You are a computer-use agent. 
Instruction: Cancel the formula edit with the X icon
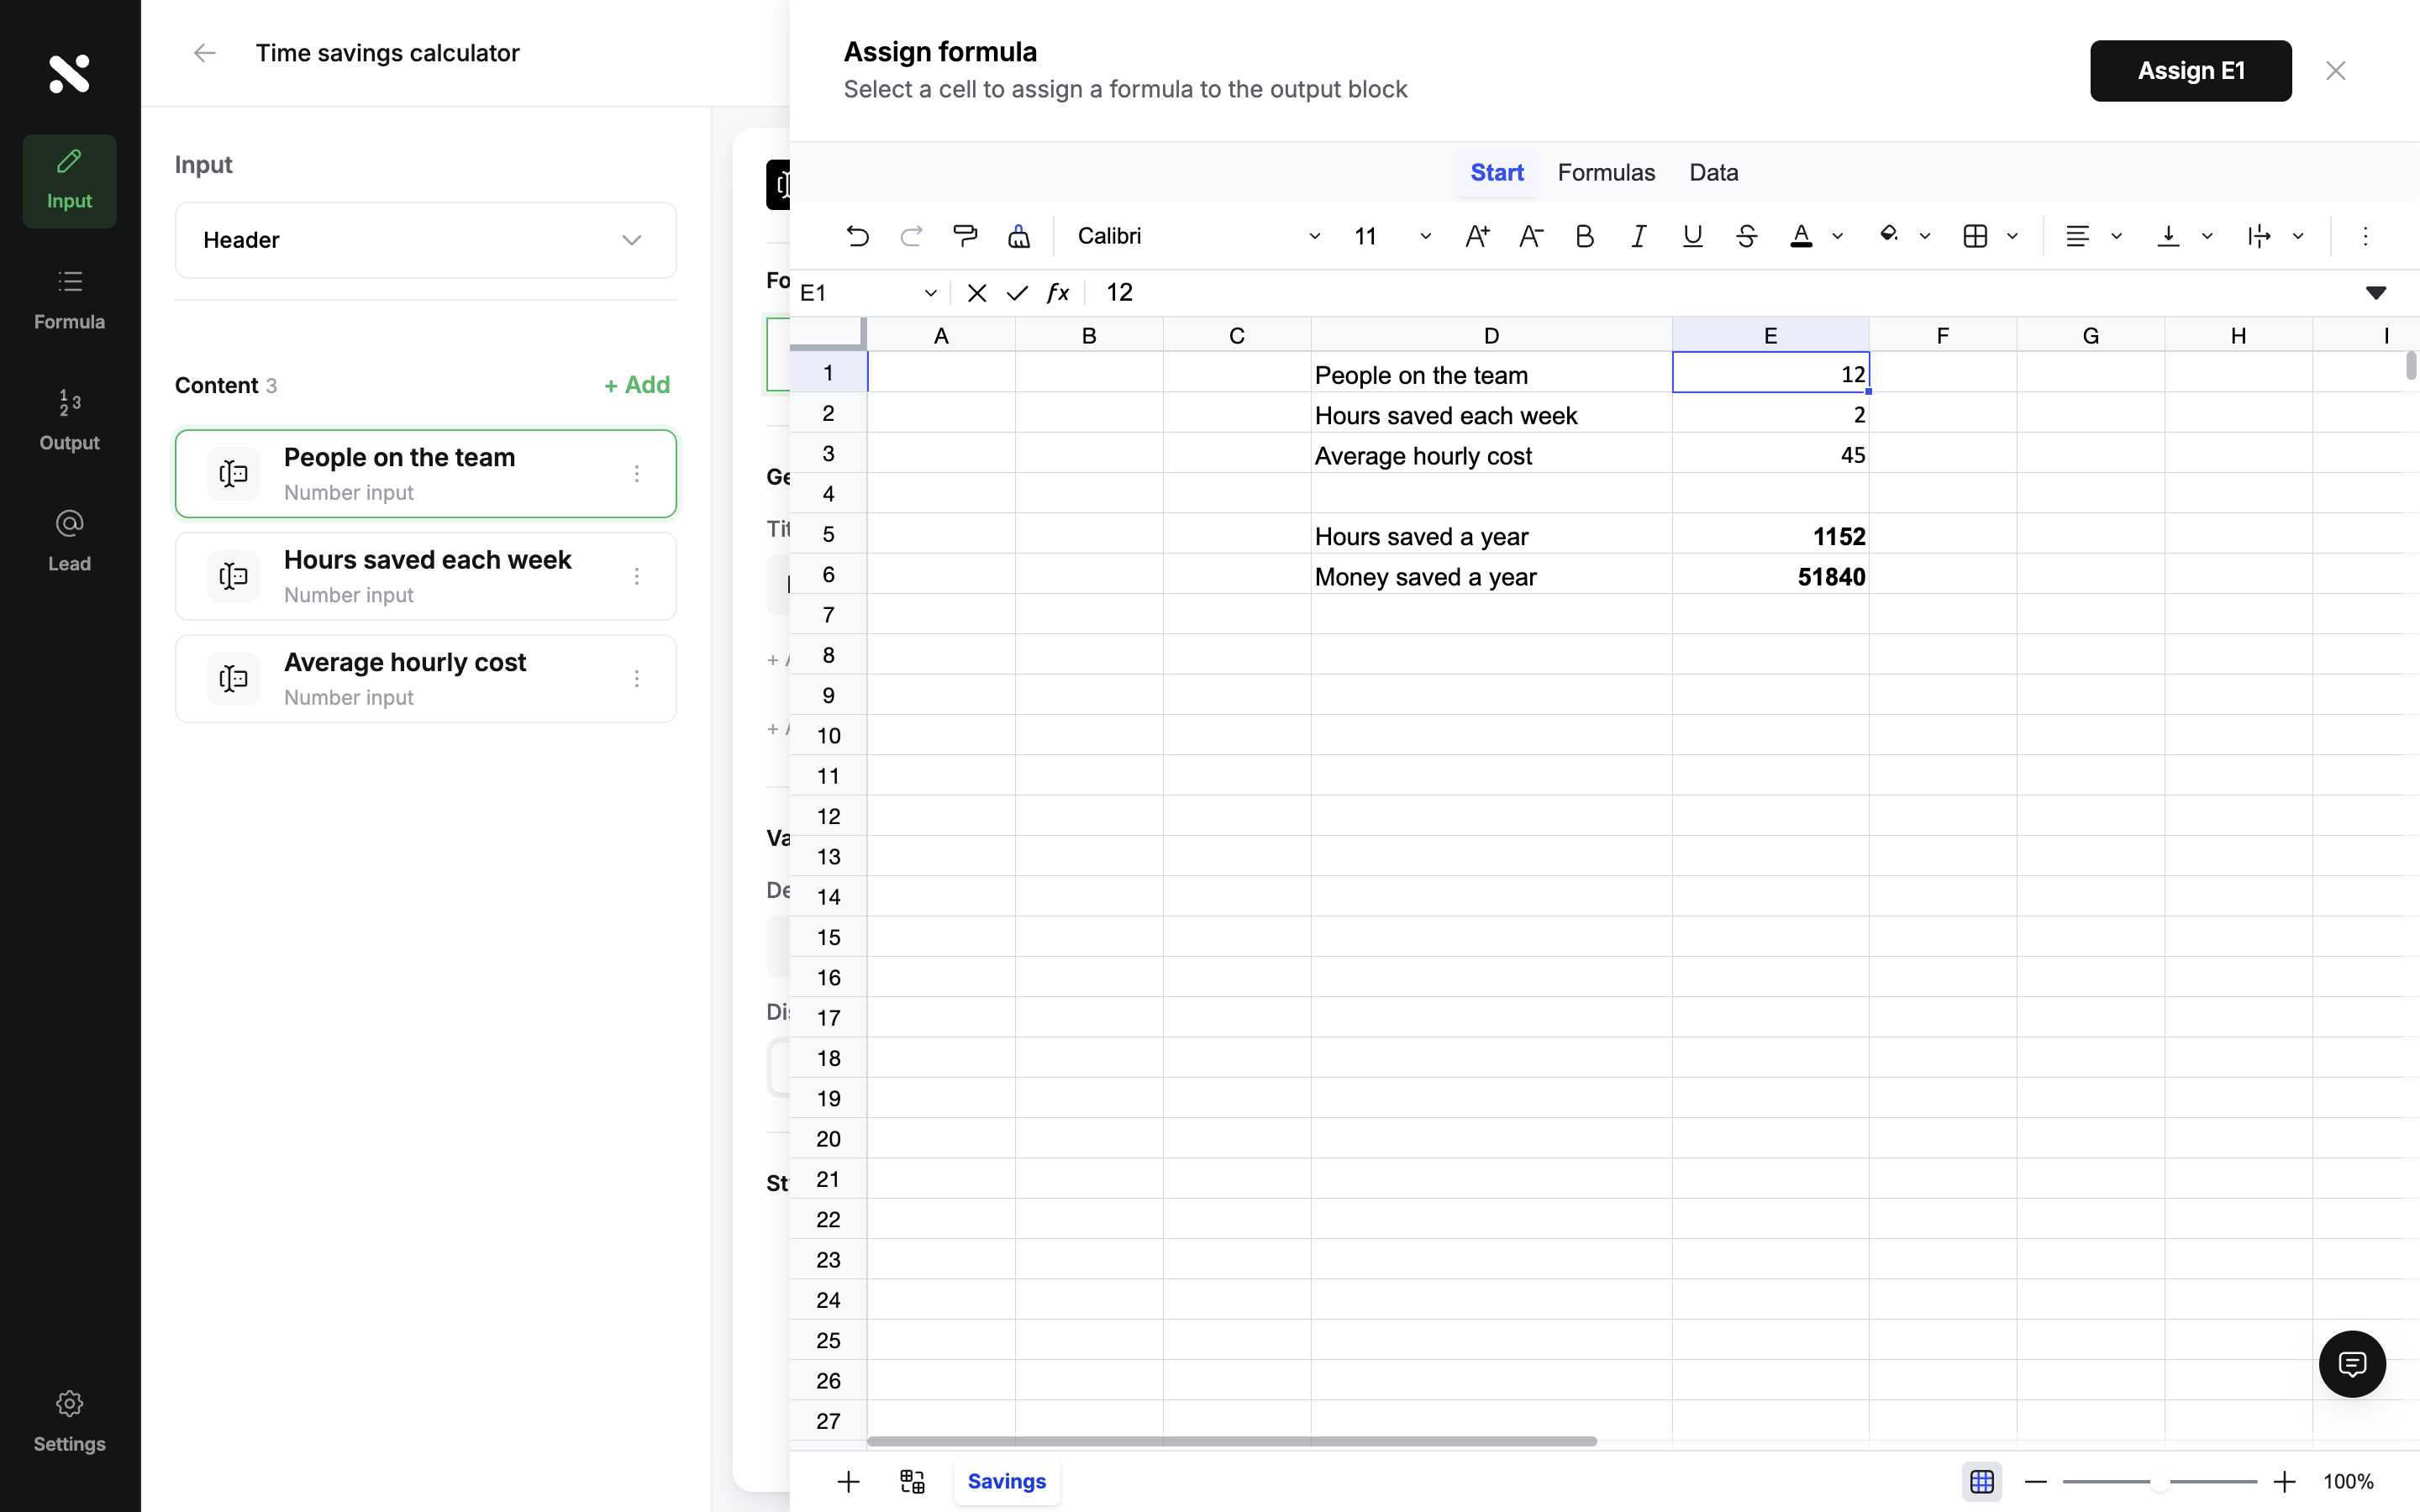[x=977, y=293]
